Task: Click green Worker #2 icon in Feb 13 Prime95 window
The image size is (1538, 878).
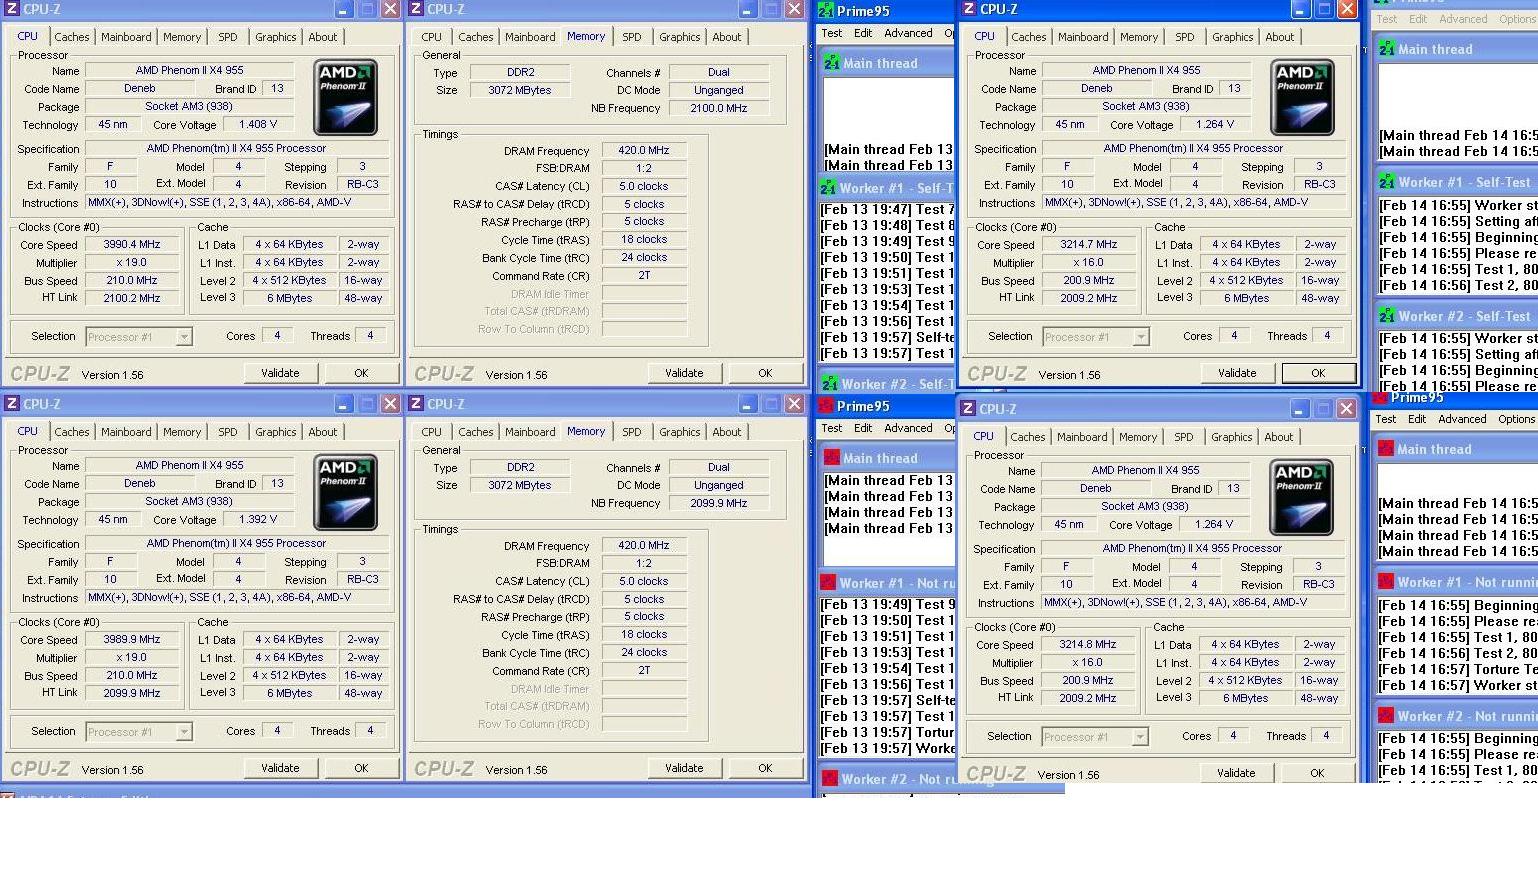Action: pos(829,384)
